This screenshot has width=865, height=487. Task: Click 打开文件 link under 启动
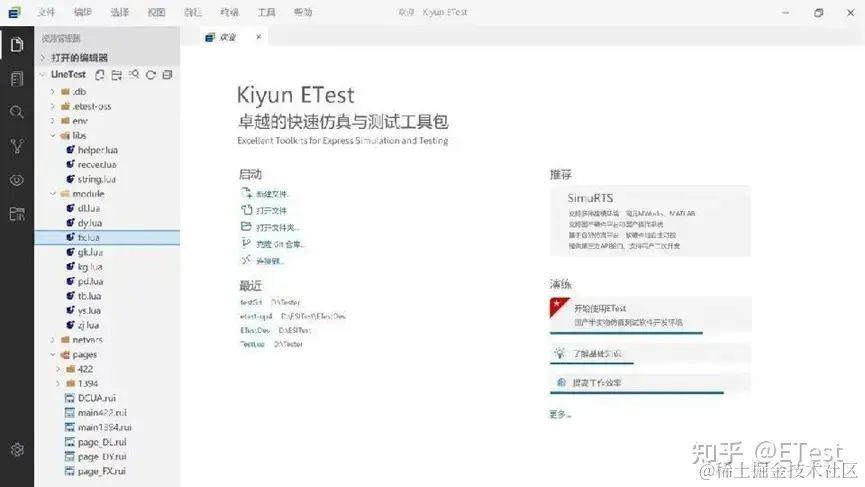[x=271, y=211]
